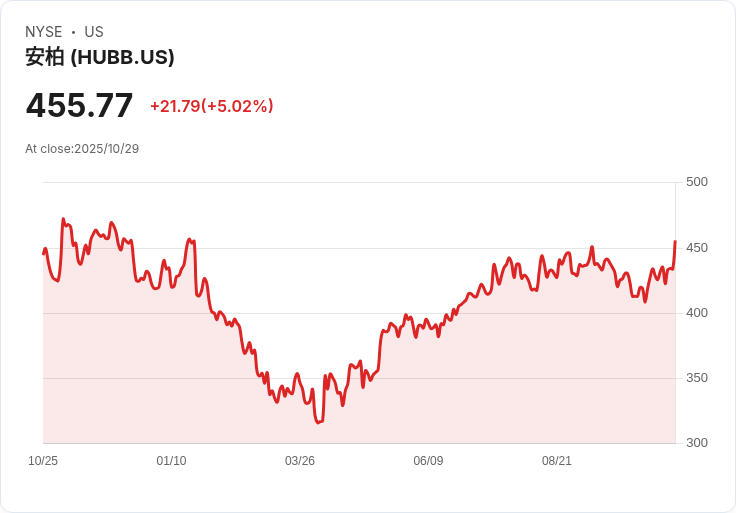Screen dimensions: 736x513
Task: Click the US market label
Action: tap(94, 32)
